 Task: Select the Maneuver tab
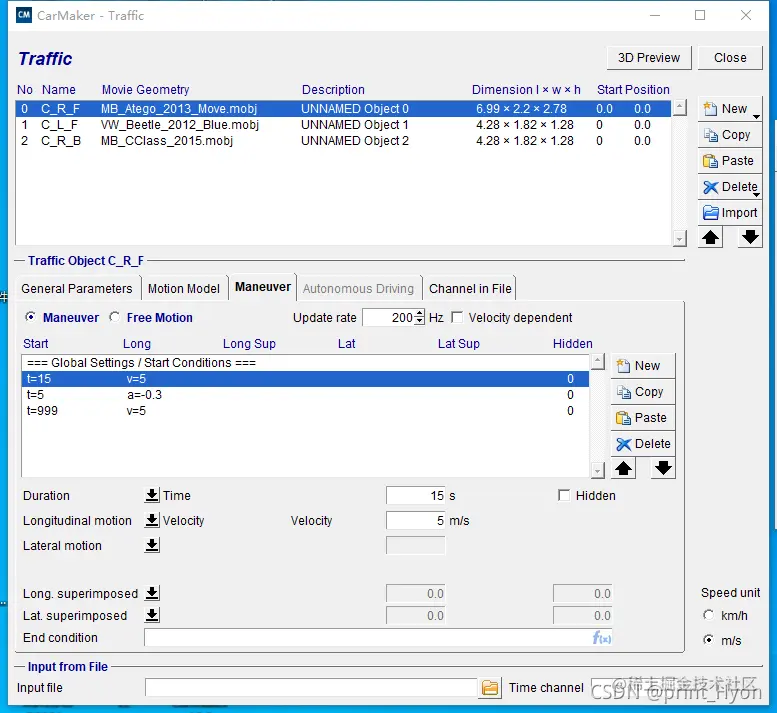[x=263, y=287]
